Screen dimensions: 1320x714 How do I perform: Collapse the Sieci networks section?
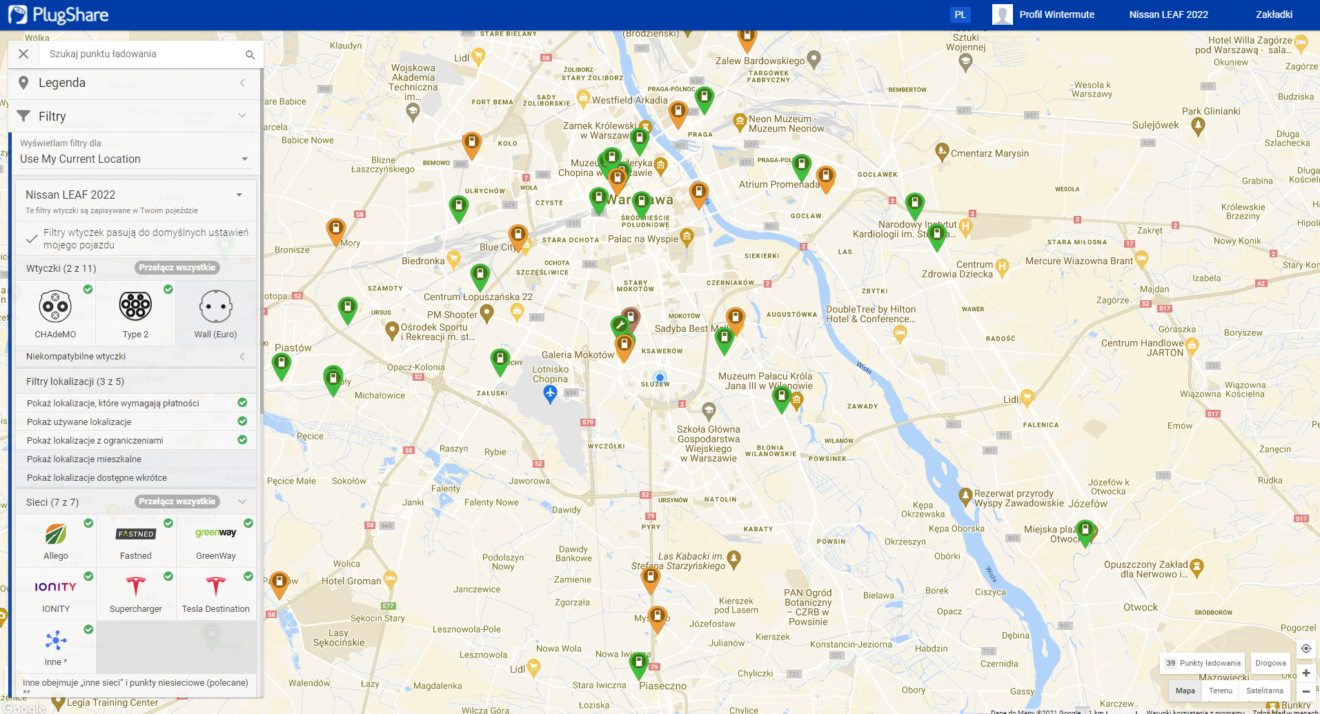point(242,502)
